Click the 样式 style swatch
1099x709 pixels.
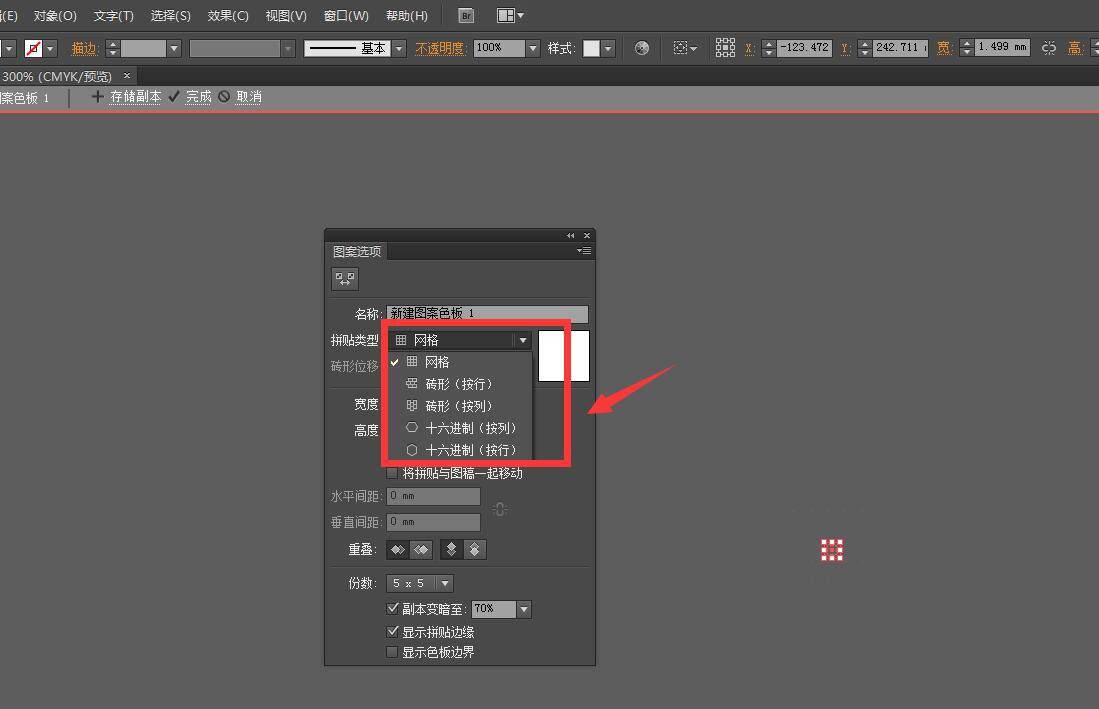591,48
